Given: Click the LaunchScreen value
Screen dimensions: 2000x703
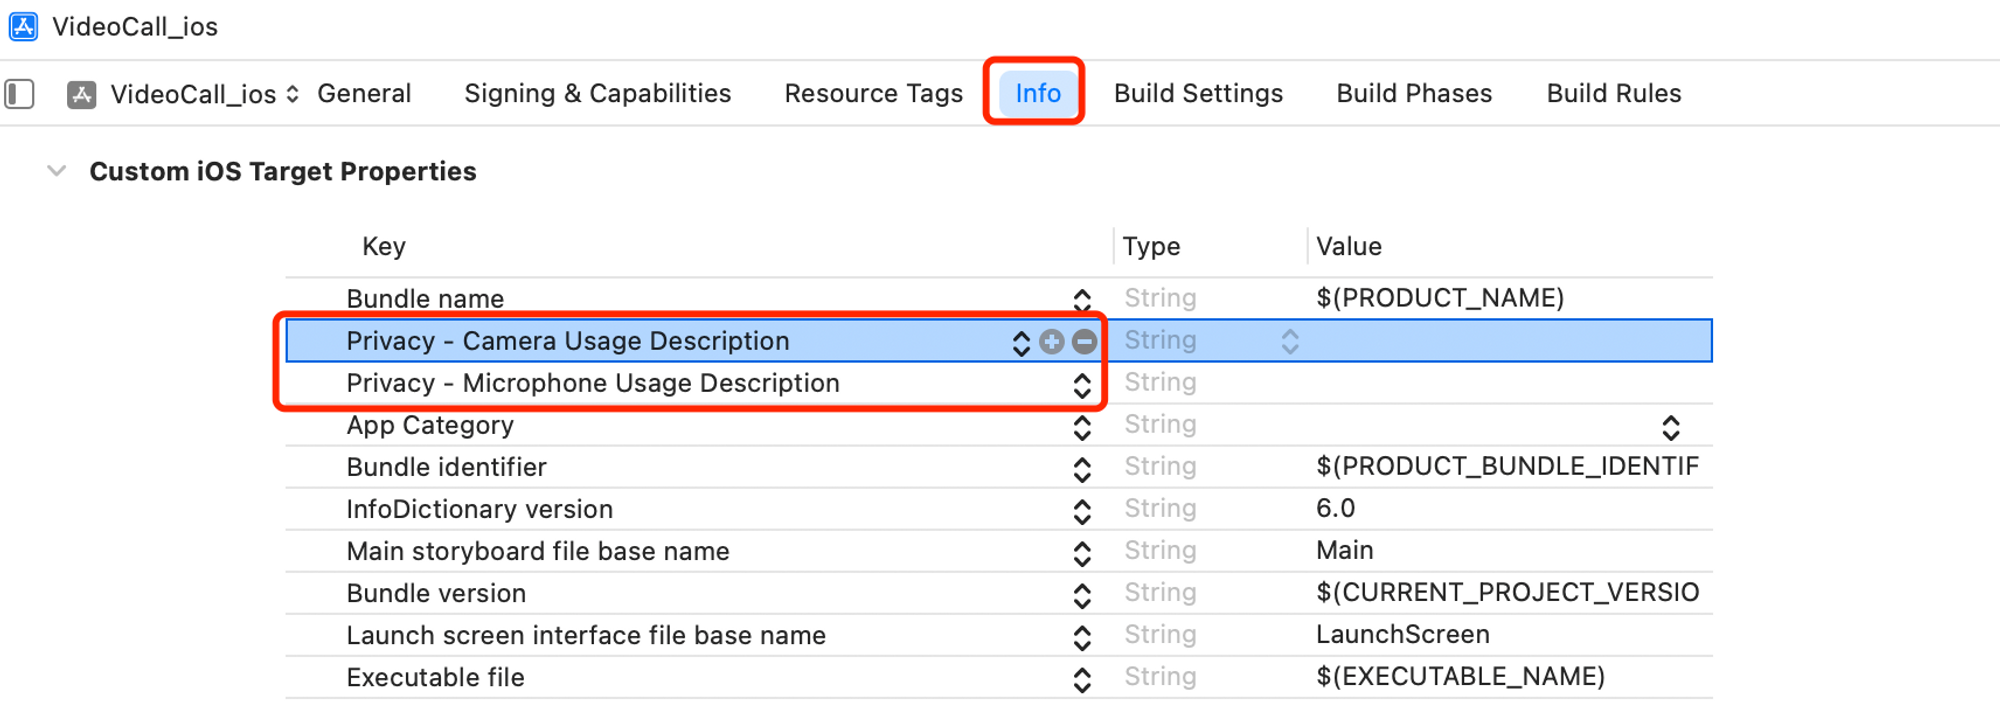Looking at the screenshot, I should (1403, 634).
